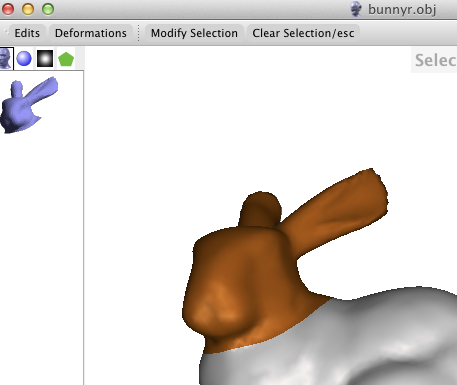The image size is (457, 385).
Task: Click the green zoom window button
Action: pos(48,9)
